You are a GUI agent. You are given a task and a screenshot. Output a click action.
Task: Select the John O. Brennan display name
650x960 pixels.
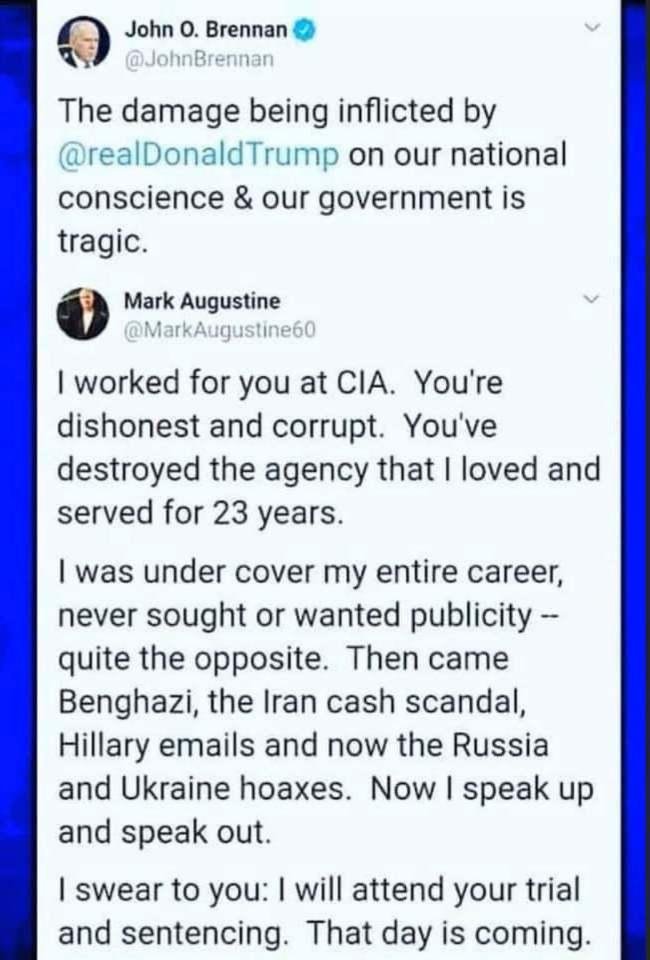tap(206, 29)
